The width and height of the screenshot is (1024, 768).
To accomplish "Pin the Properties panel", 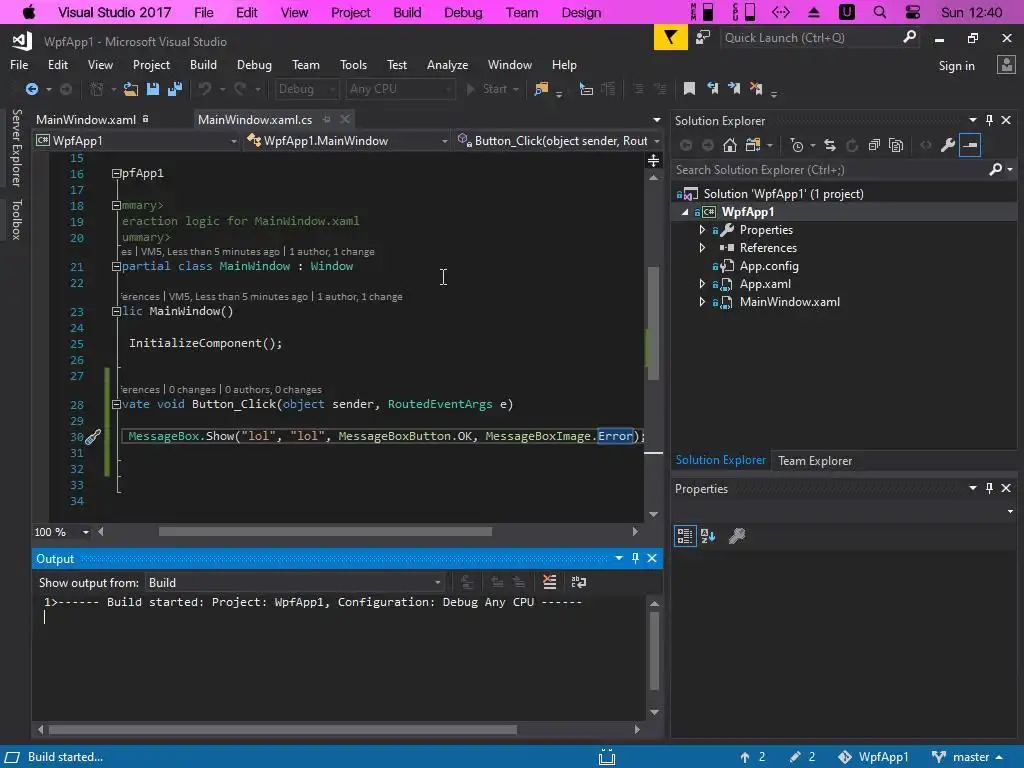I will tap(989, 488).
